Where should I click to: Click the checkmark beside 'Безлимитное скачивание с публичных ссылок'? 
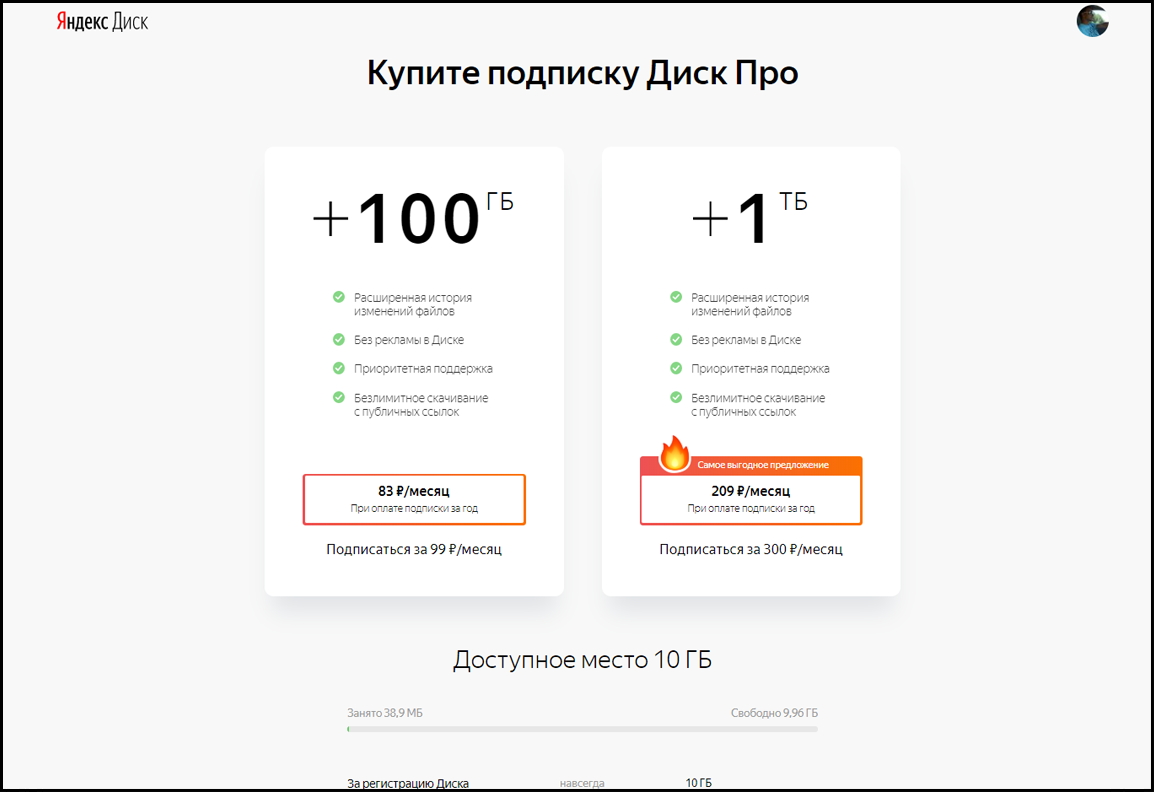point(340,398)
